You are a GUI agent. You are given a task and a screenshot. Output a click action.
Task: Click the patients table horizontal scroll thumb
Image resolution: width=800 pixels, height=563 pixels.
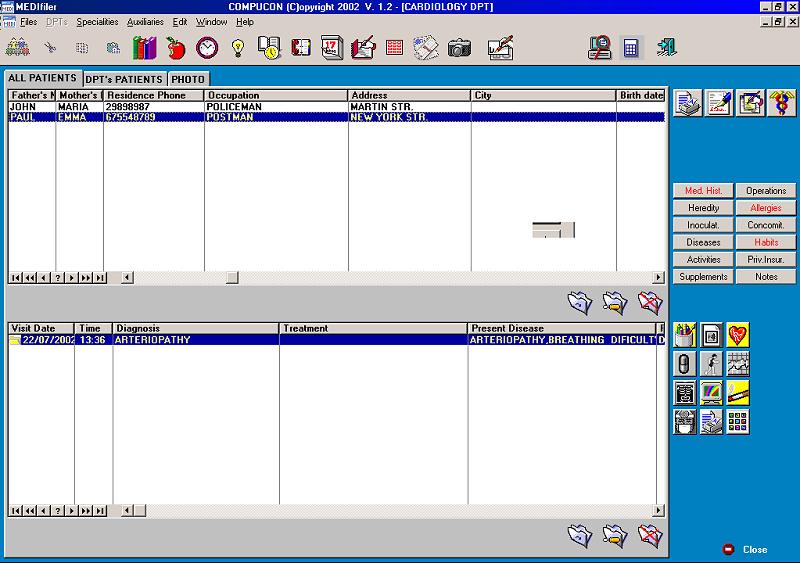[x=232, y=277]
